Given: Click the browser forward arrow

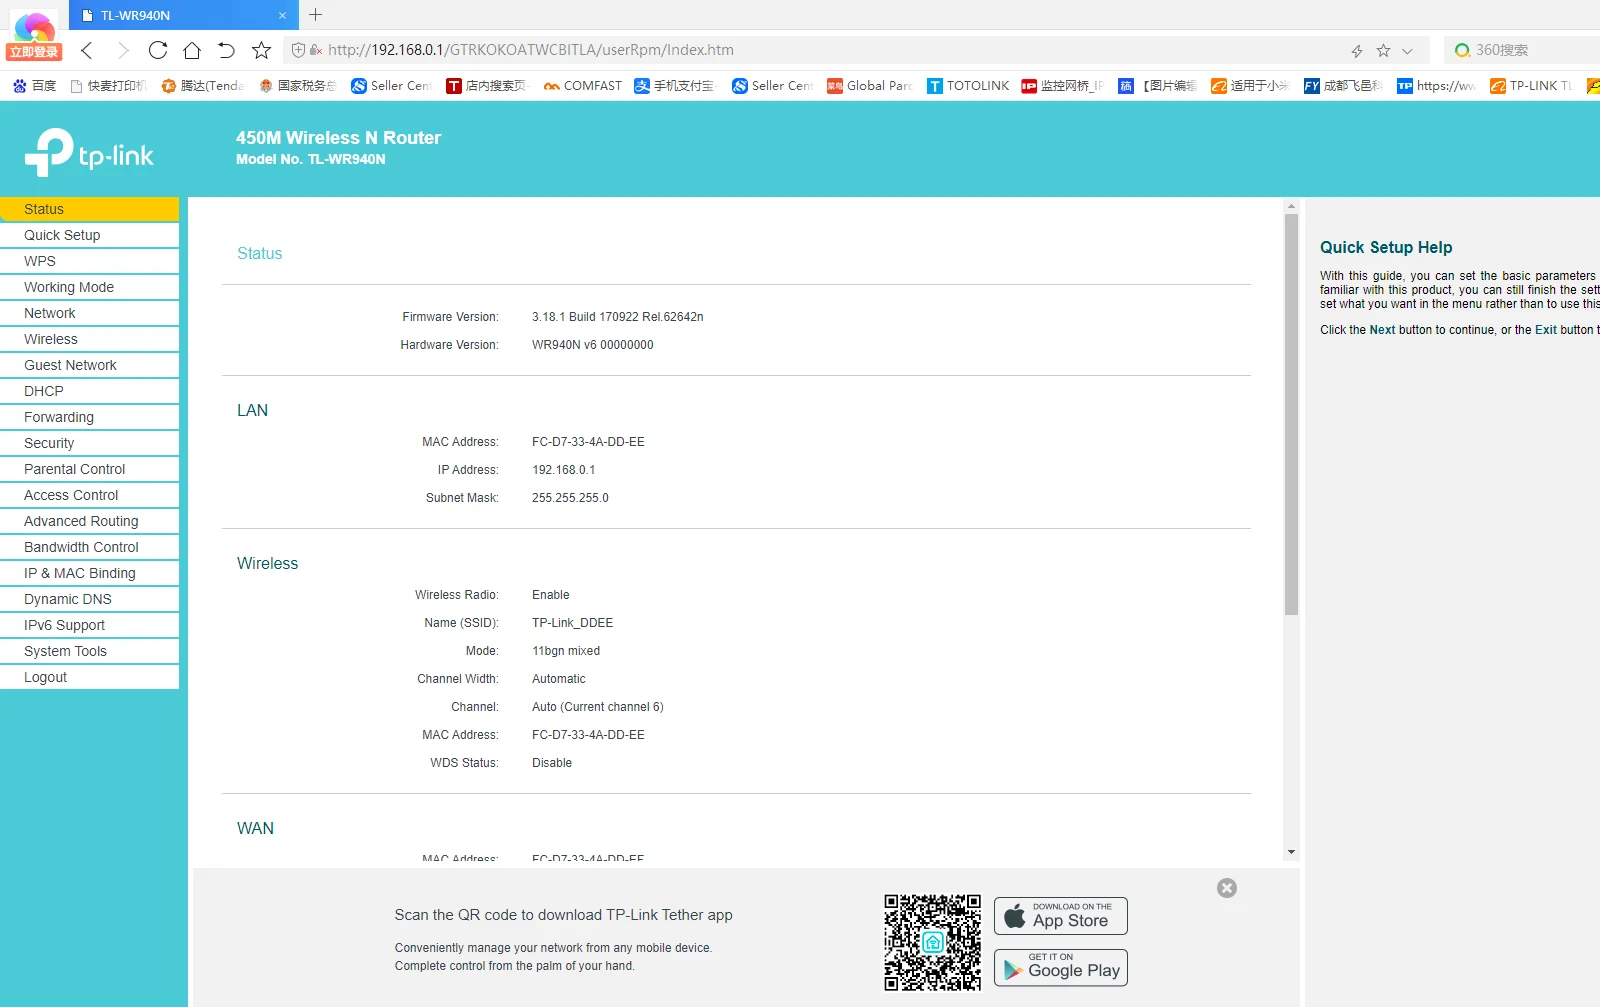Looking at the screenshot, I should 123,50.
